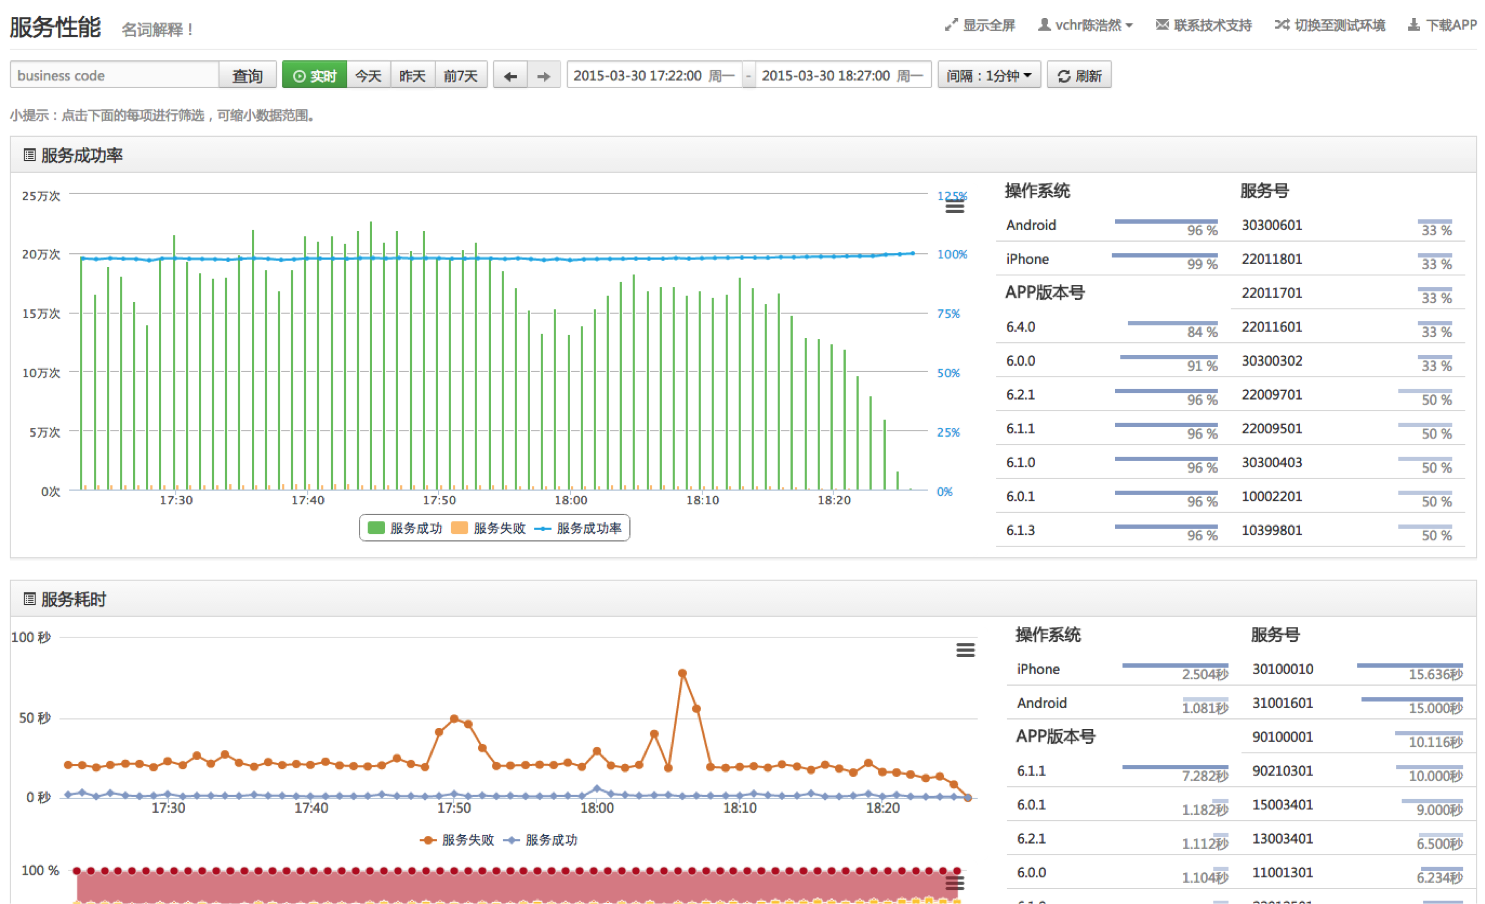Go to the previous time range arrow

(x=510, y=76)
